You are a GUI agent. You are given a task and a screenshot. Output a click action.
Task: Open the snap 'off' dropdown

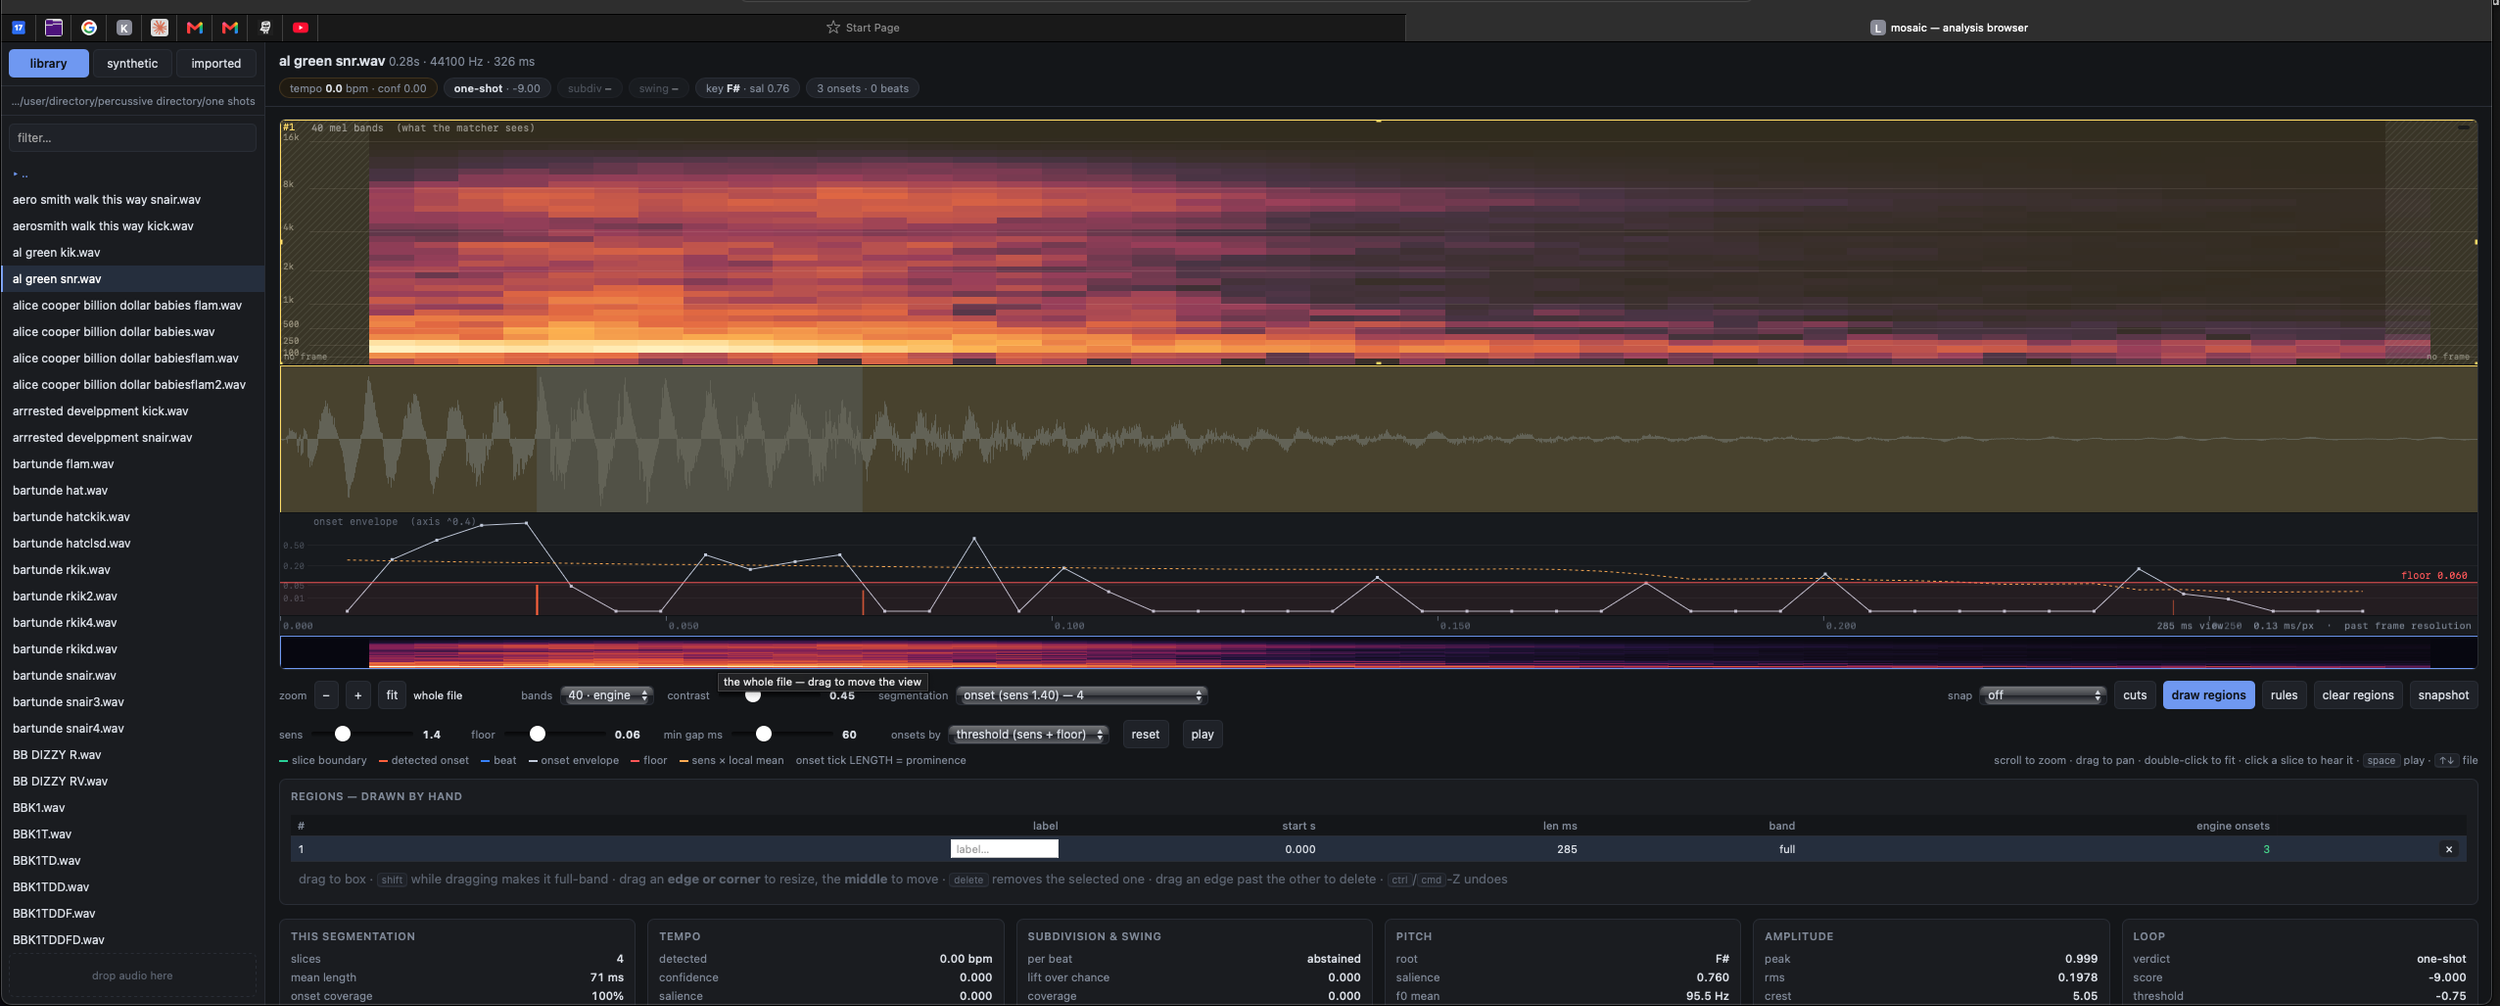pyautogui.click(x=2042, y=695)
